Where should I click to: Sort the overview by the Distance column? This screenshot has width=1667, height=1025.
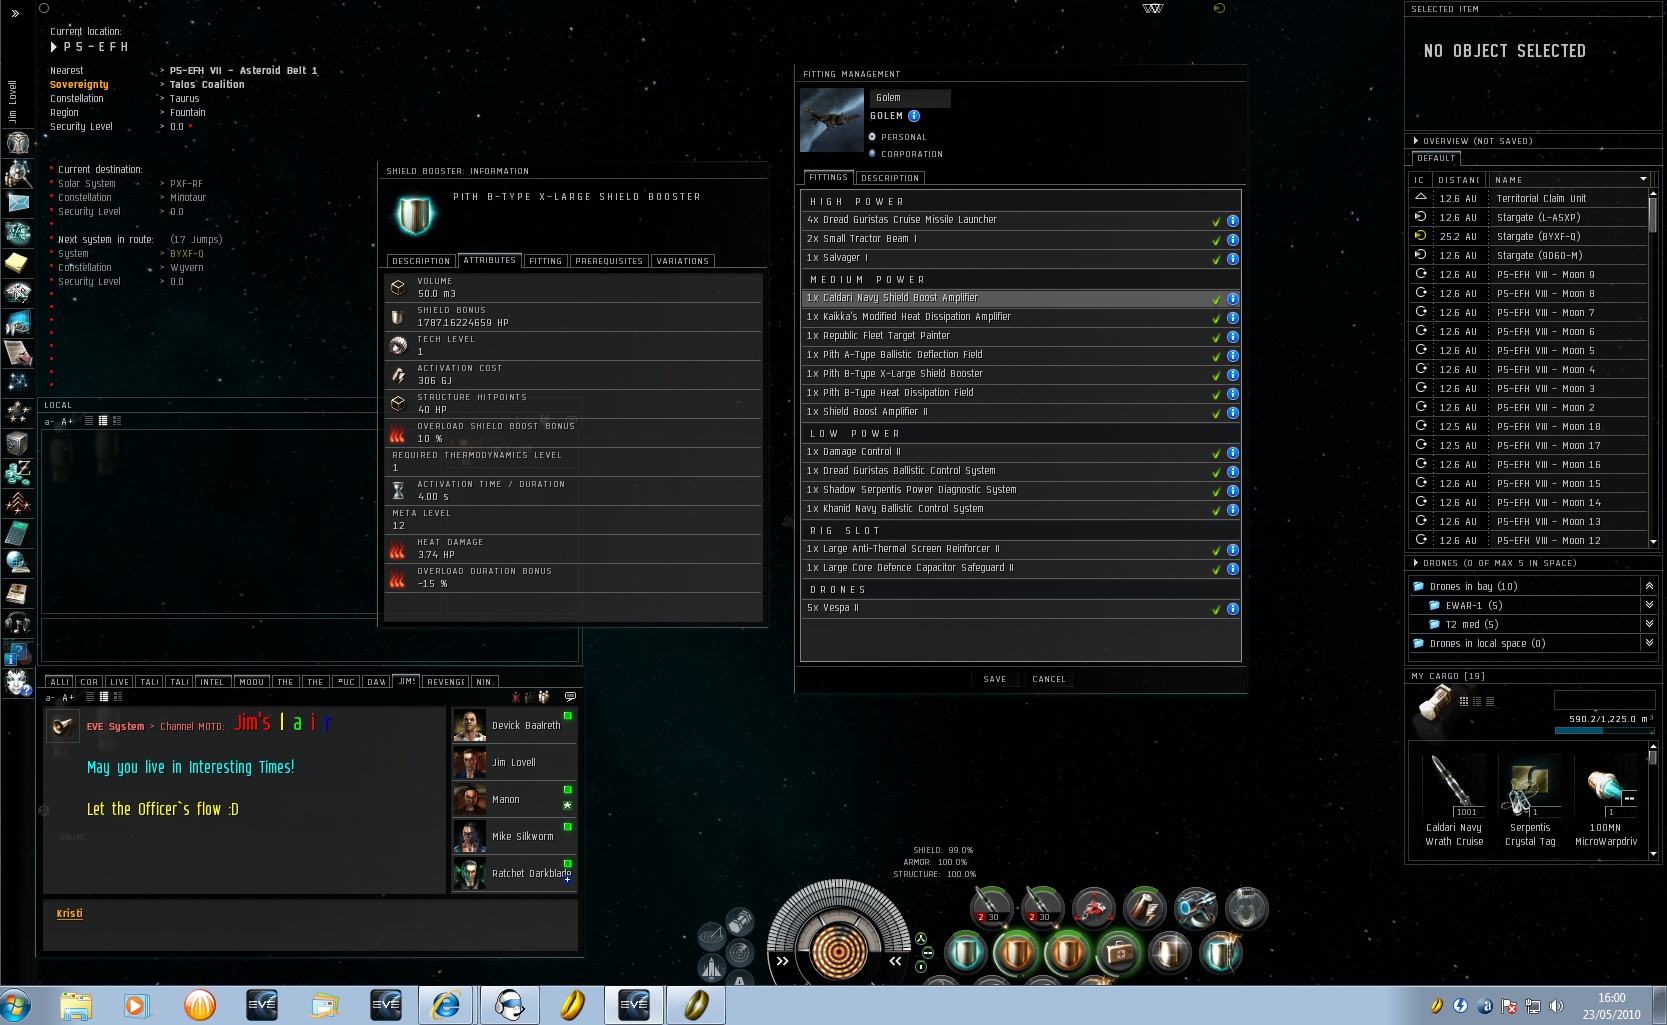[1459, 180]
